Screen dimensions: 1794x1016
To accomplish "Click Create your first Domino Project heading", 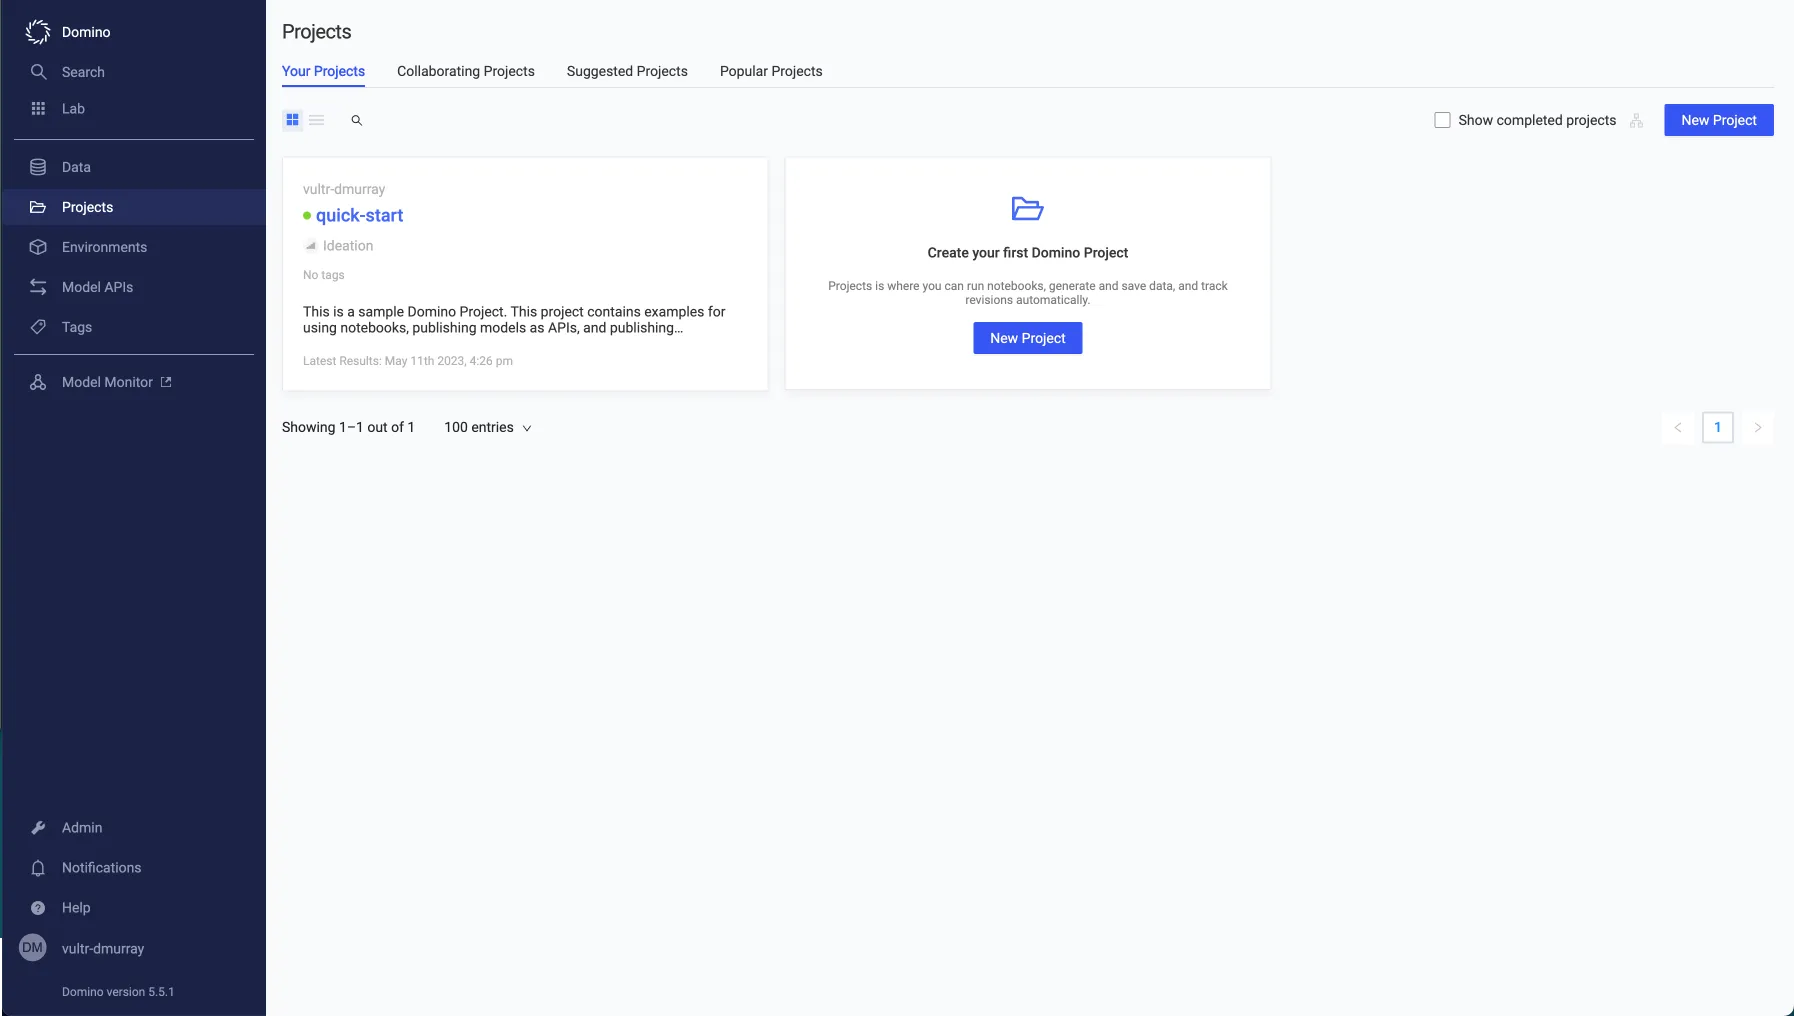I will click(1027, 253).
